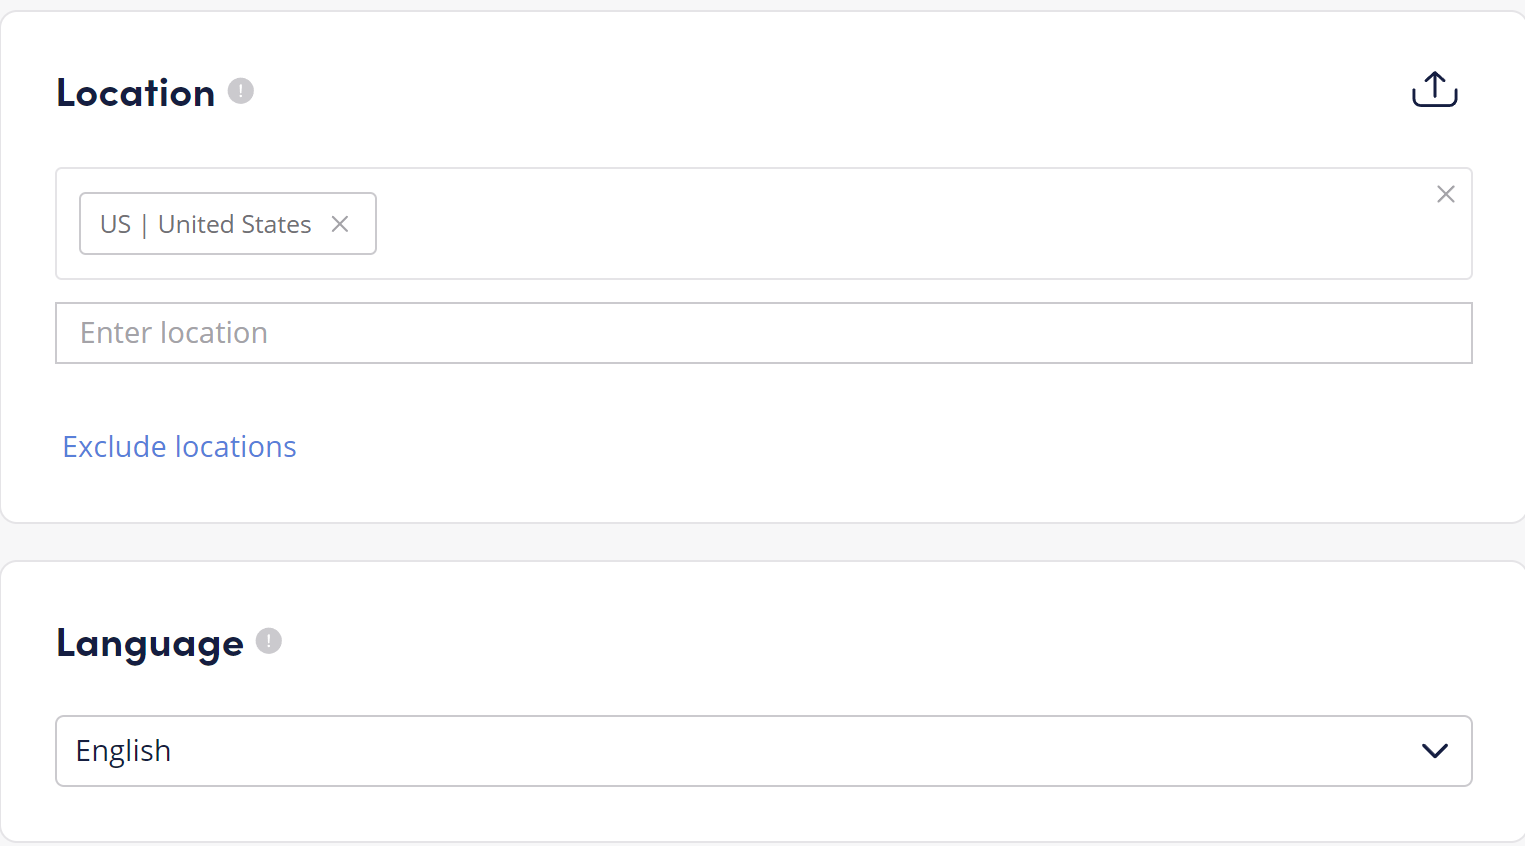Click the English text in the dropdown
The width and height of the screenshot is (1525, 846).
coord(123,751)
